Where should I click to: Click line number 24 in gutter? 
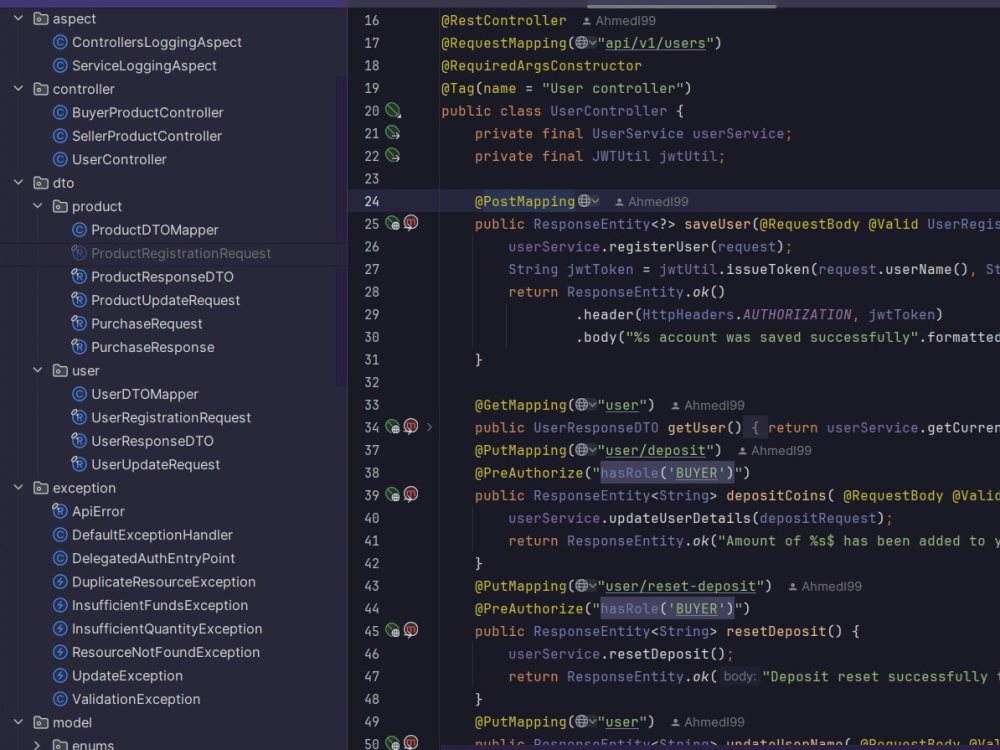[372, 201]
